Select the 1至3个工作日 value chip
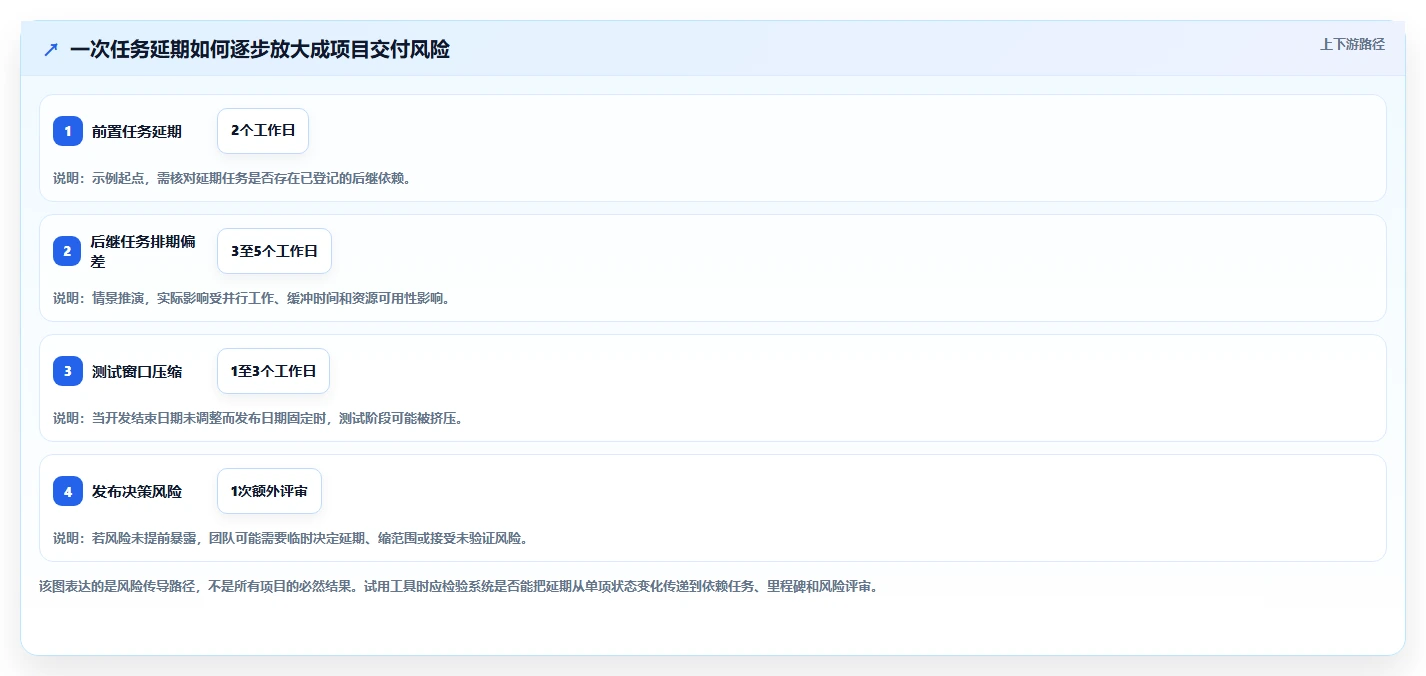 click(273, 371)
